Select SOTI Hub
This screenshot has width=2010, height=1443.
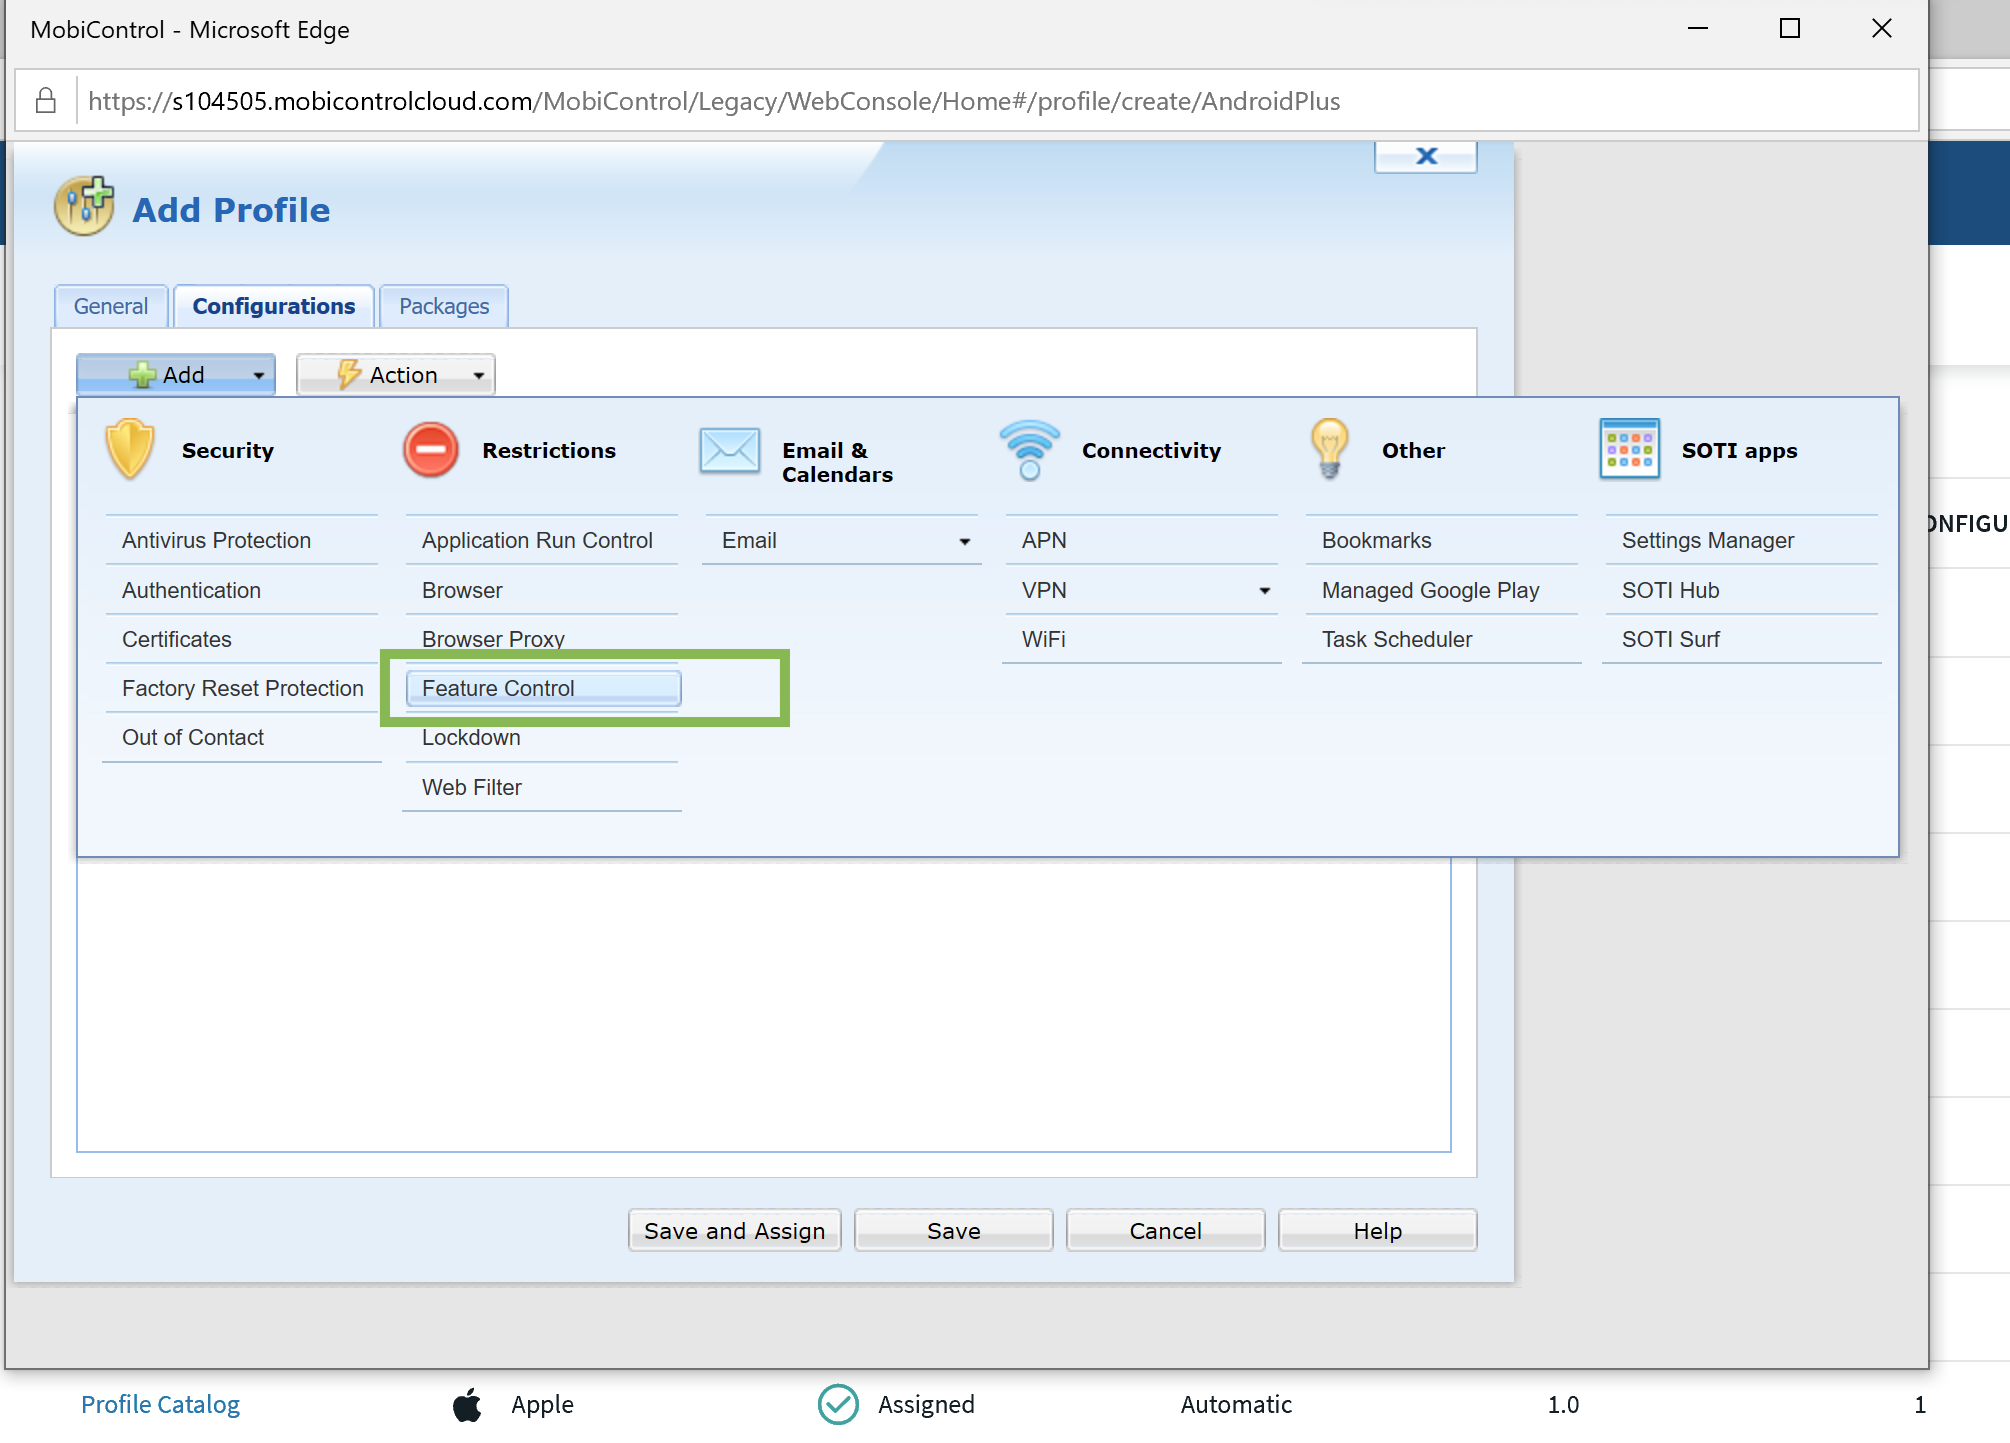tap(1742, 590)
